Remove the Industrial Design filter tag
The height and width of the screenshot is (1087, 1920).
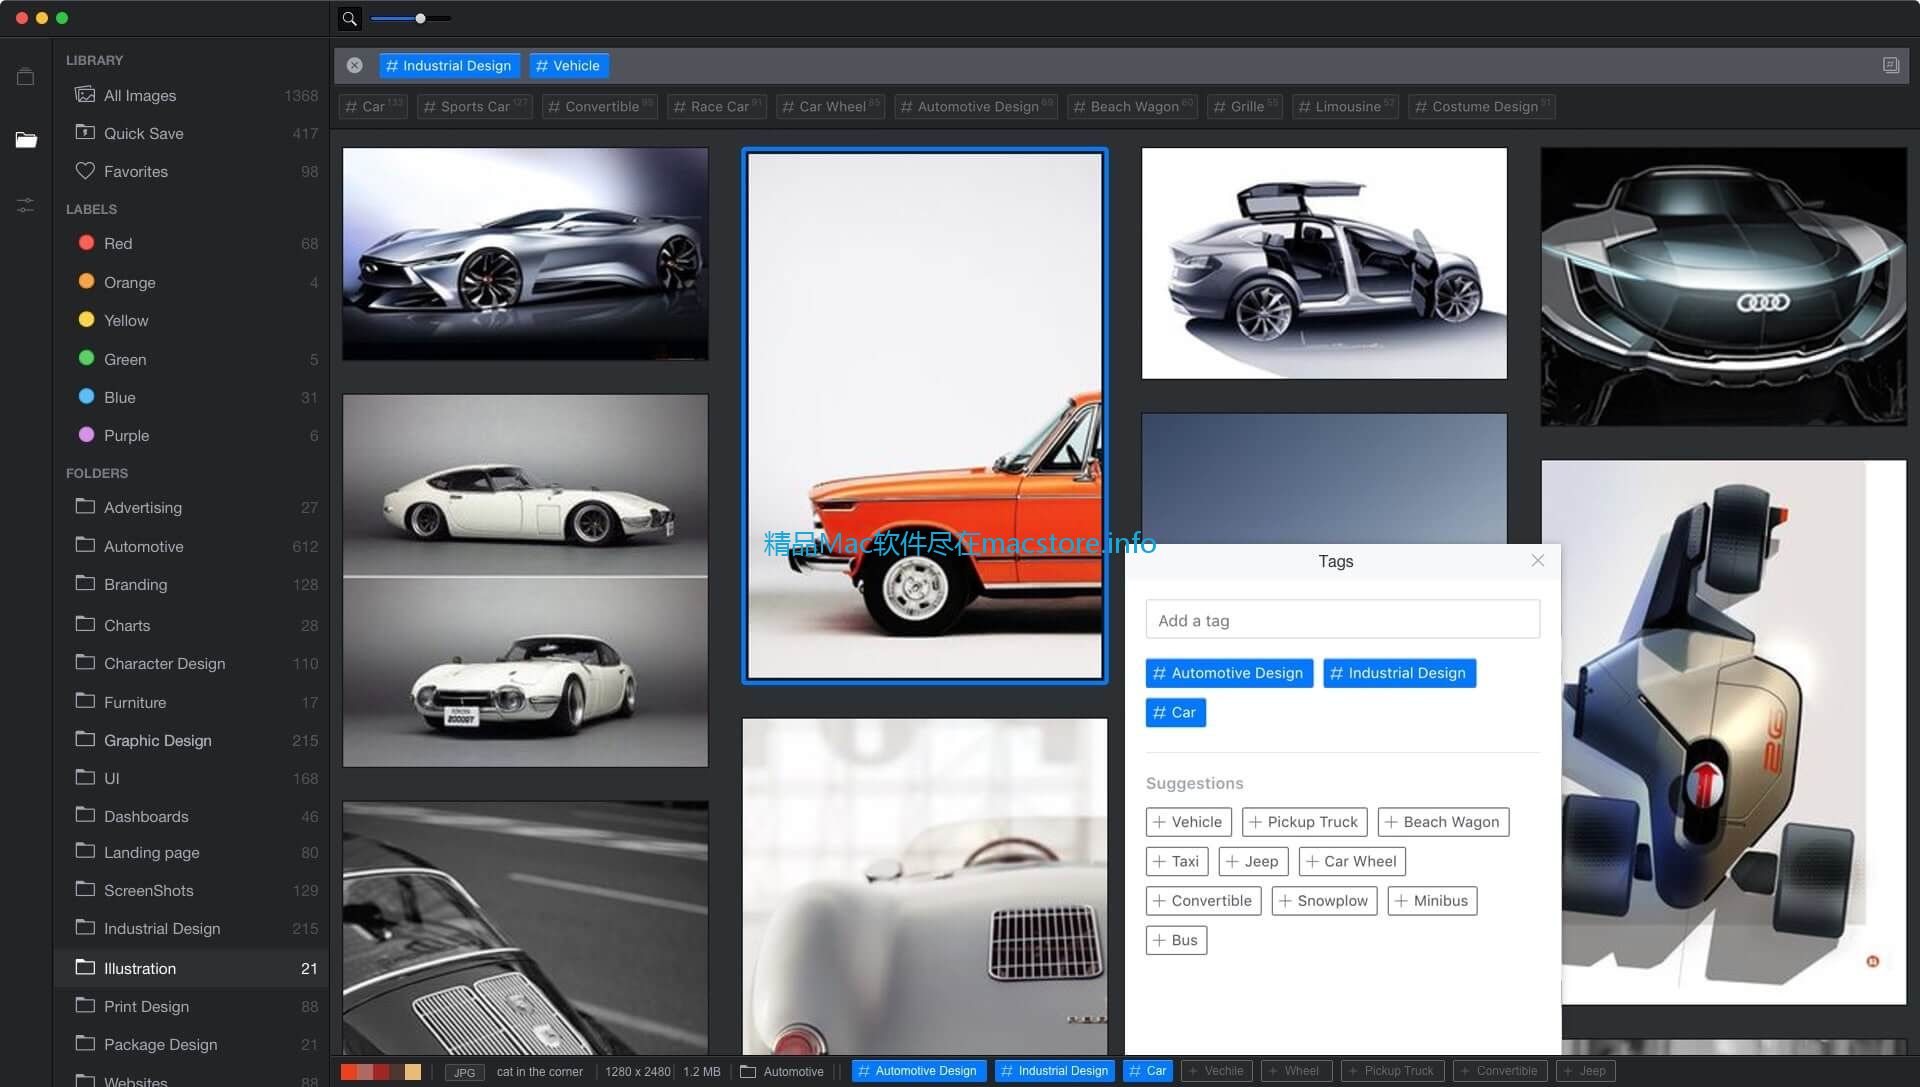(449, 65)
